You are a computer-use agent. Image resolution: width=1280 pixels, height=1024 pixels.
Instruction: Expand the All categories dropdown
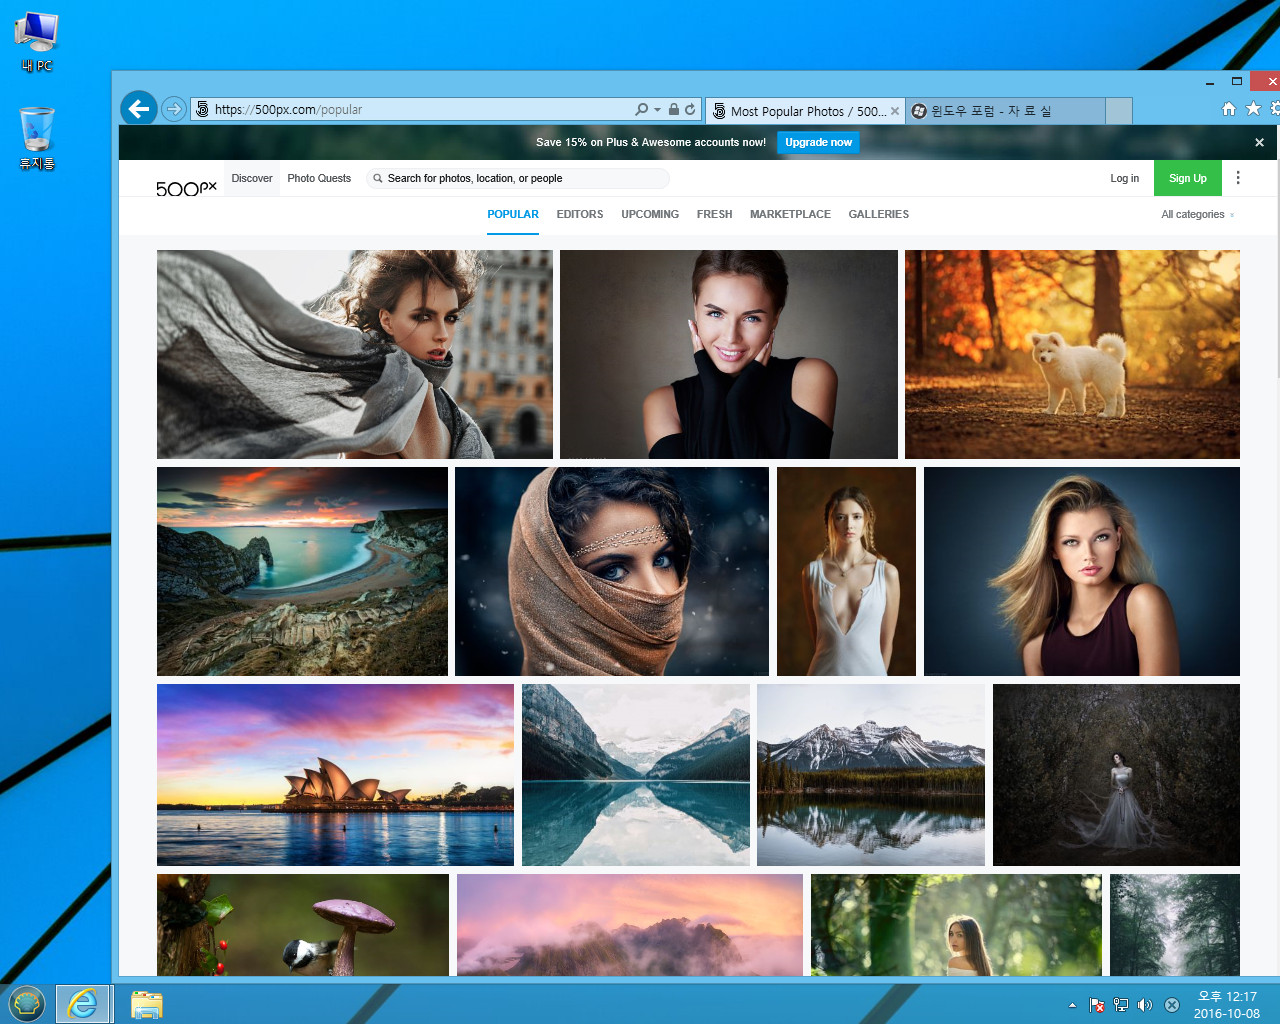click(1197, 214)
